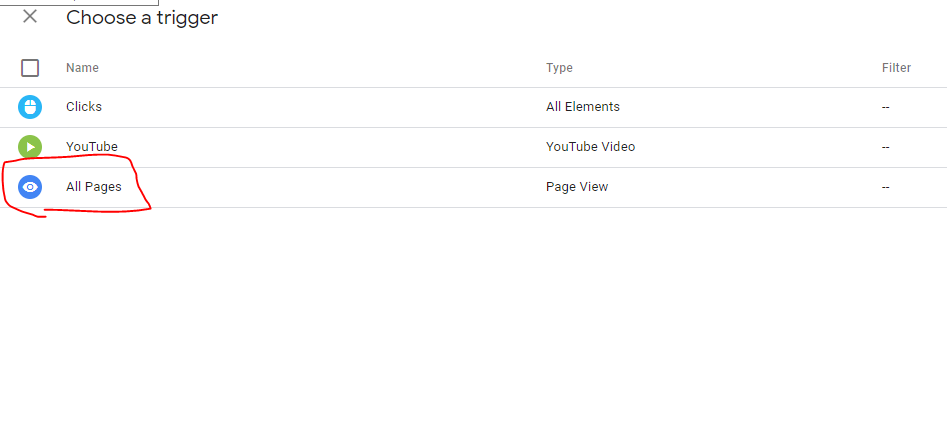This screenshot has width=947, height=429.
Task: Click the Choose a trigger heading
Action: 142,18
